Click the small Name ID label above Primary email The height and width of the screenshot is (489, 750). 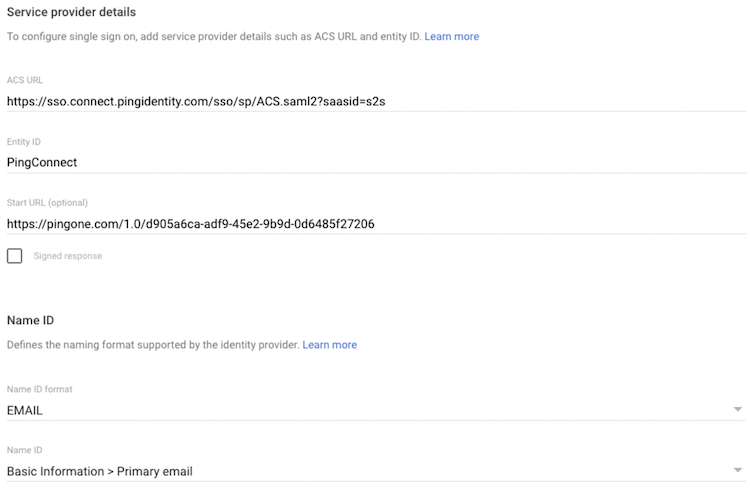tap(25, 451)
